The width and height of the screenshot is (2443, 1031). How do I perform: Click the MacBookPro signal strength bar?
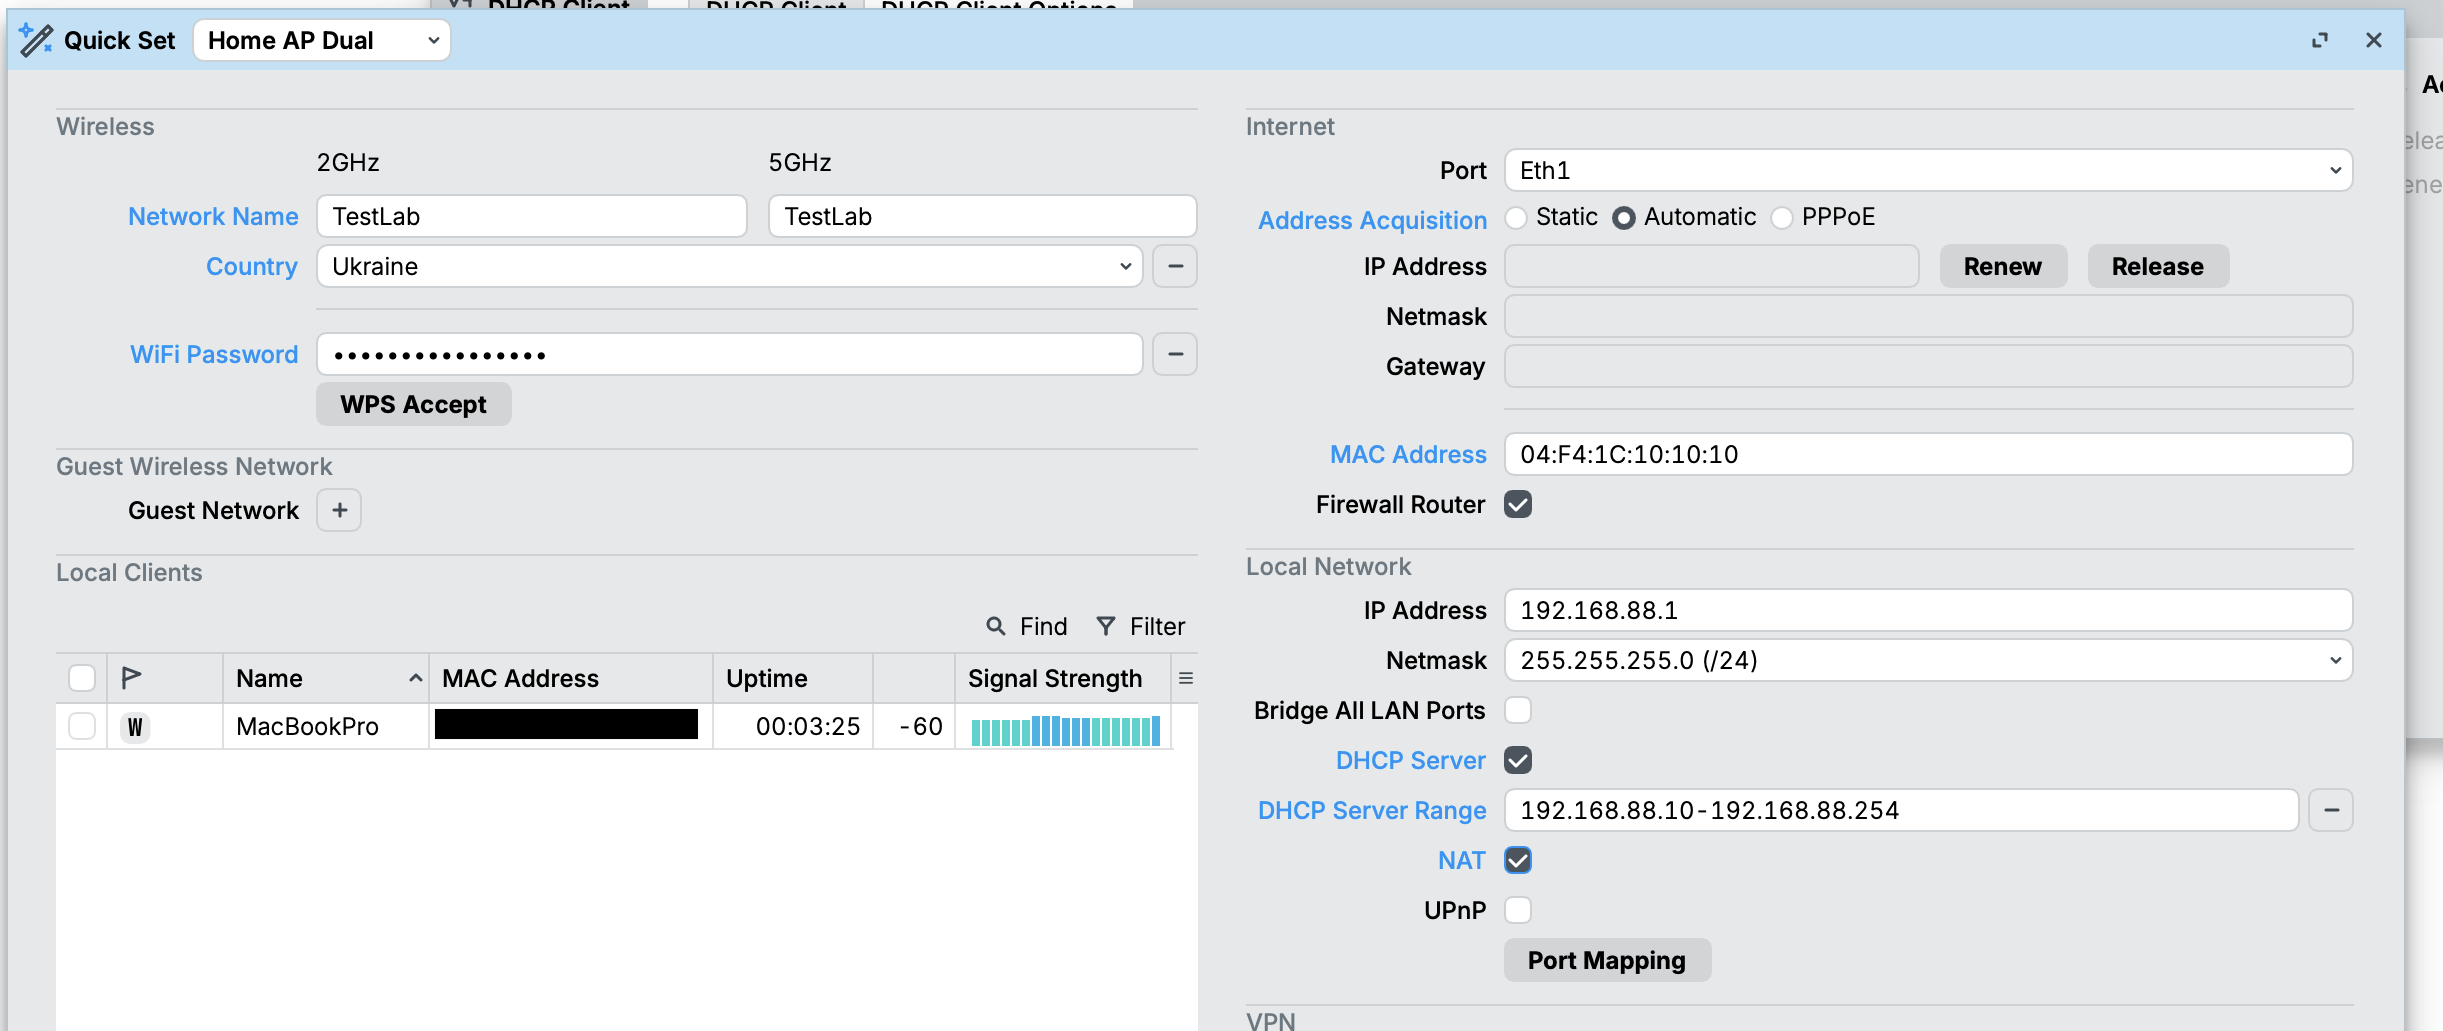[x=1066, y=731]
